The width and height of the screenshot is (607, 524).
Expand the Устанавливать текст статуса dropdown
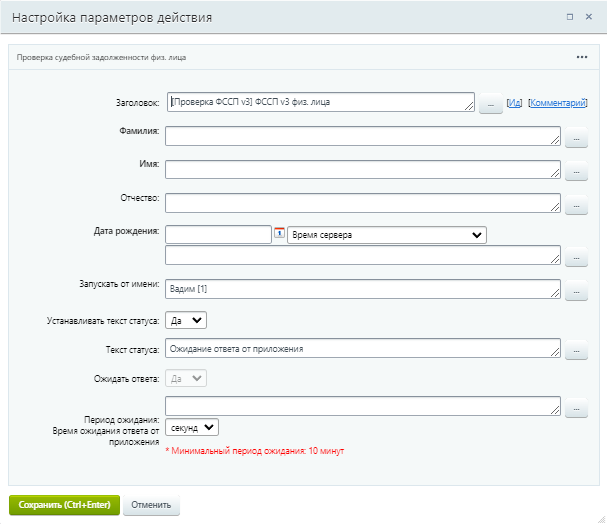pos(186,320)
